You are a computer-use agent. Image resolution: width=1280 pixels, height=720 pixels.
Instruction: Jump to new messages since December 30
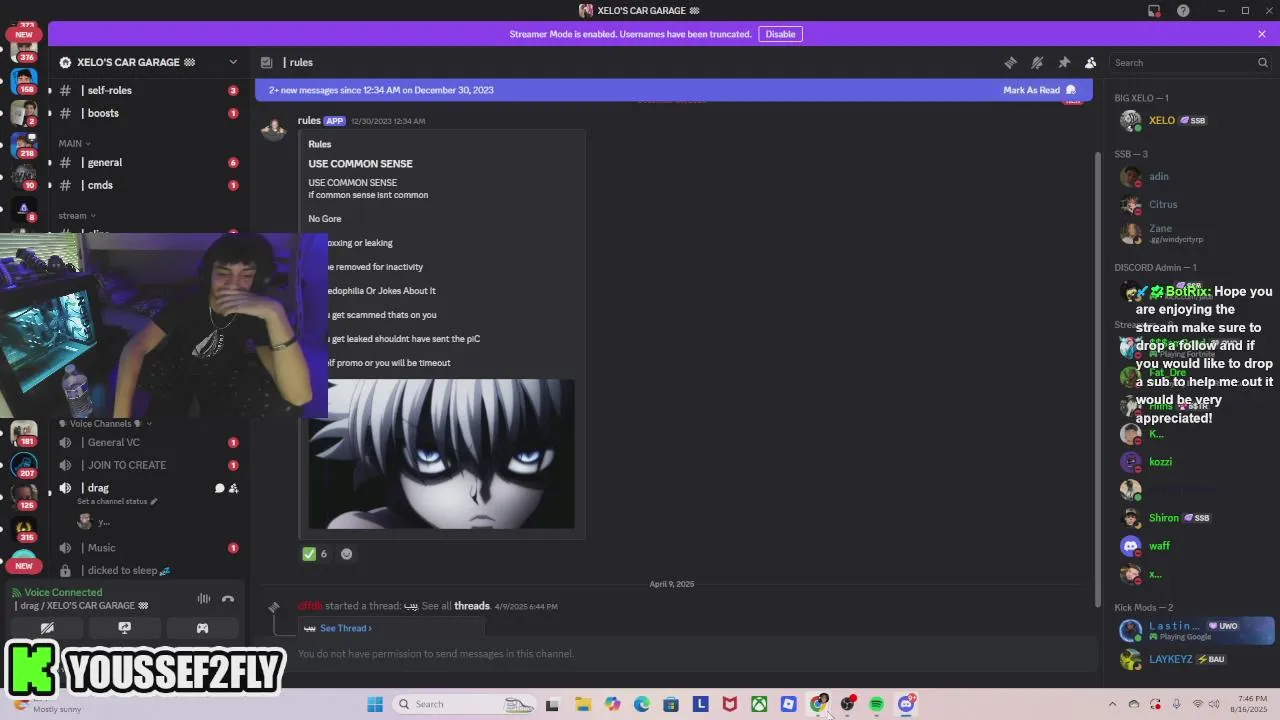point(381,90)
